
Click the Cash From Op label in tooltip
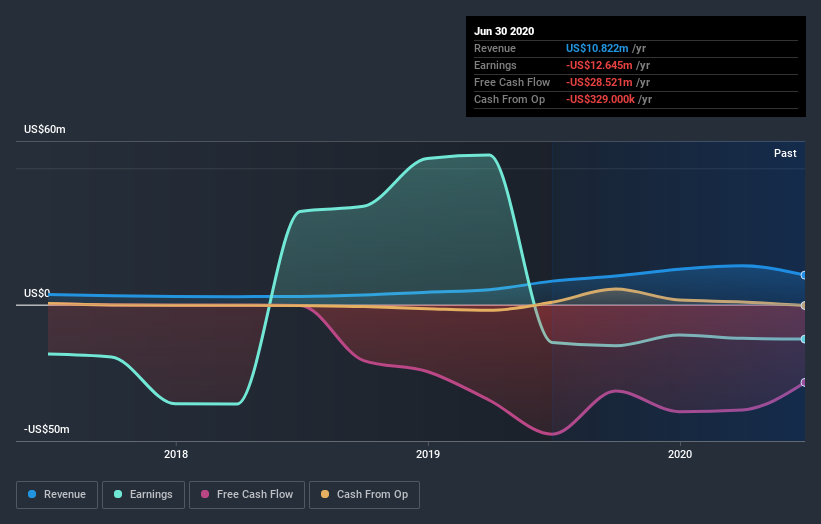pos(509,99)
